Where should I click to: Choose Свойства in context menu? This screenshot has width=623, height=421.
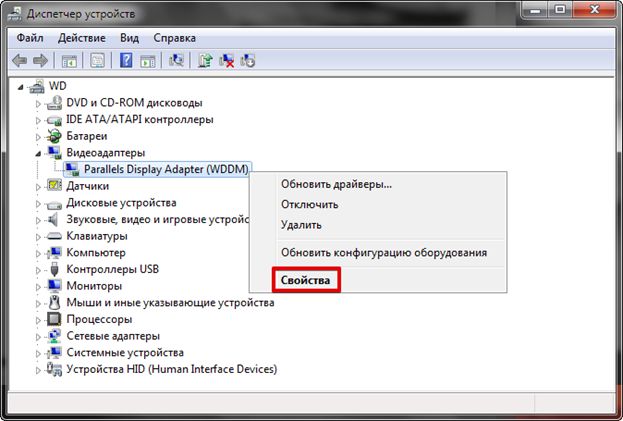(377, 280)
